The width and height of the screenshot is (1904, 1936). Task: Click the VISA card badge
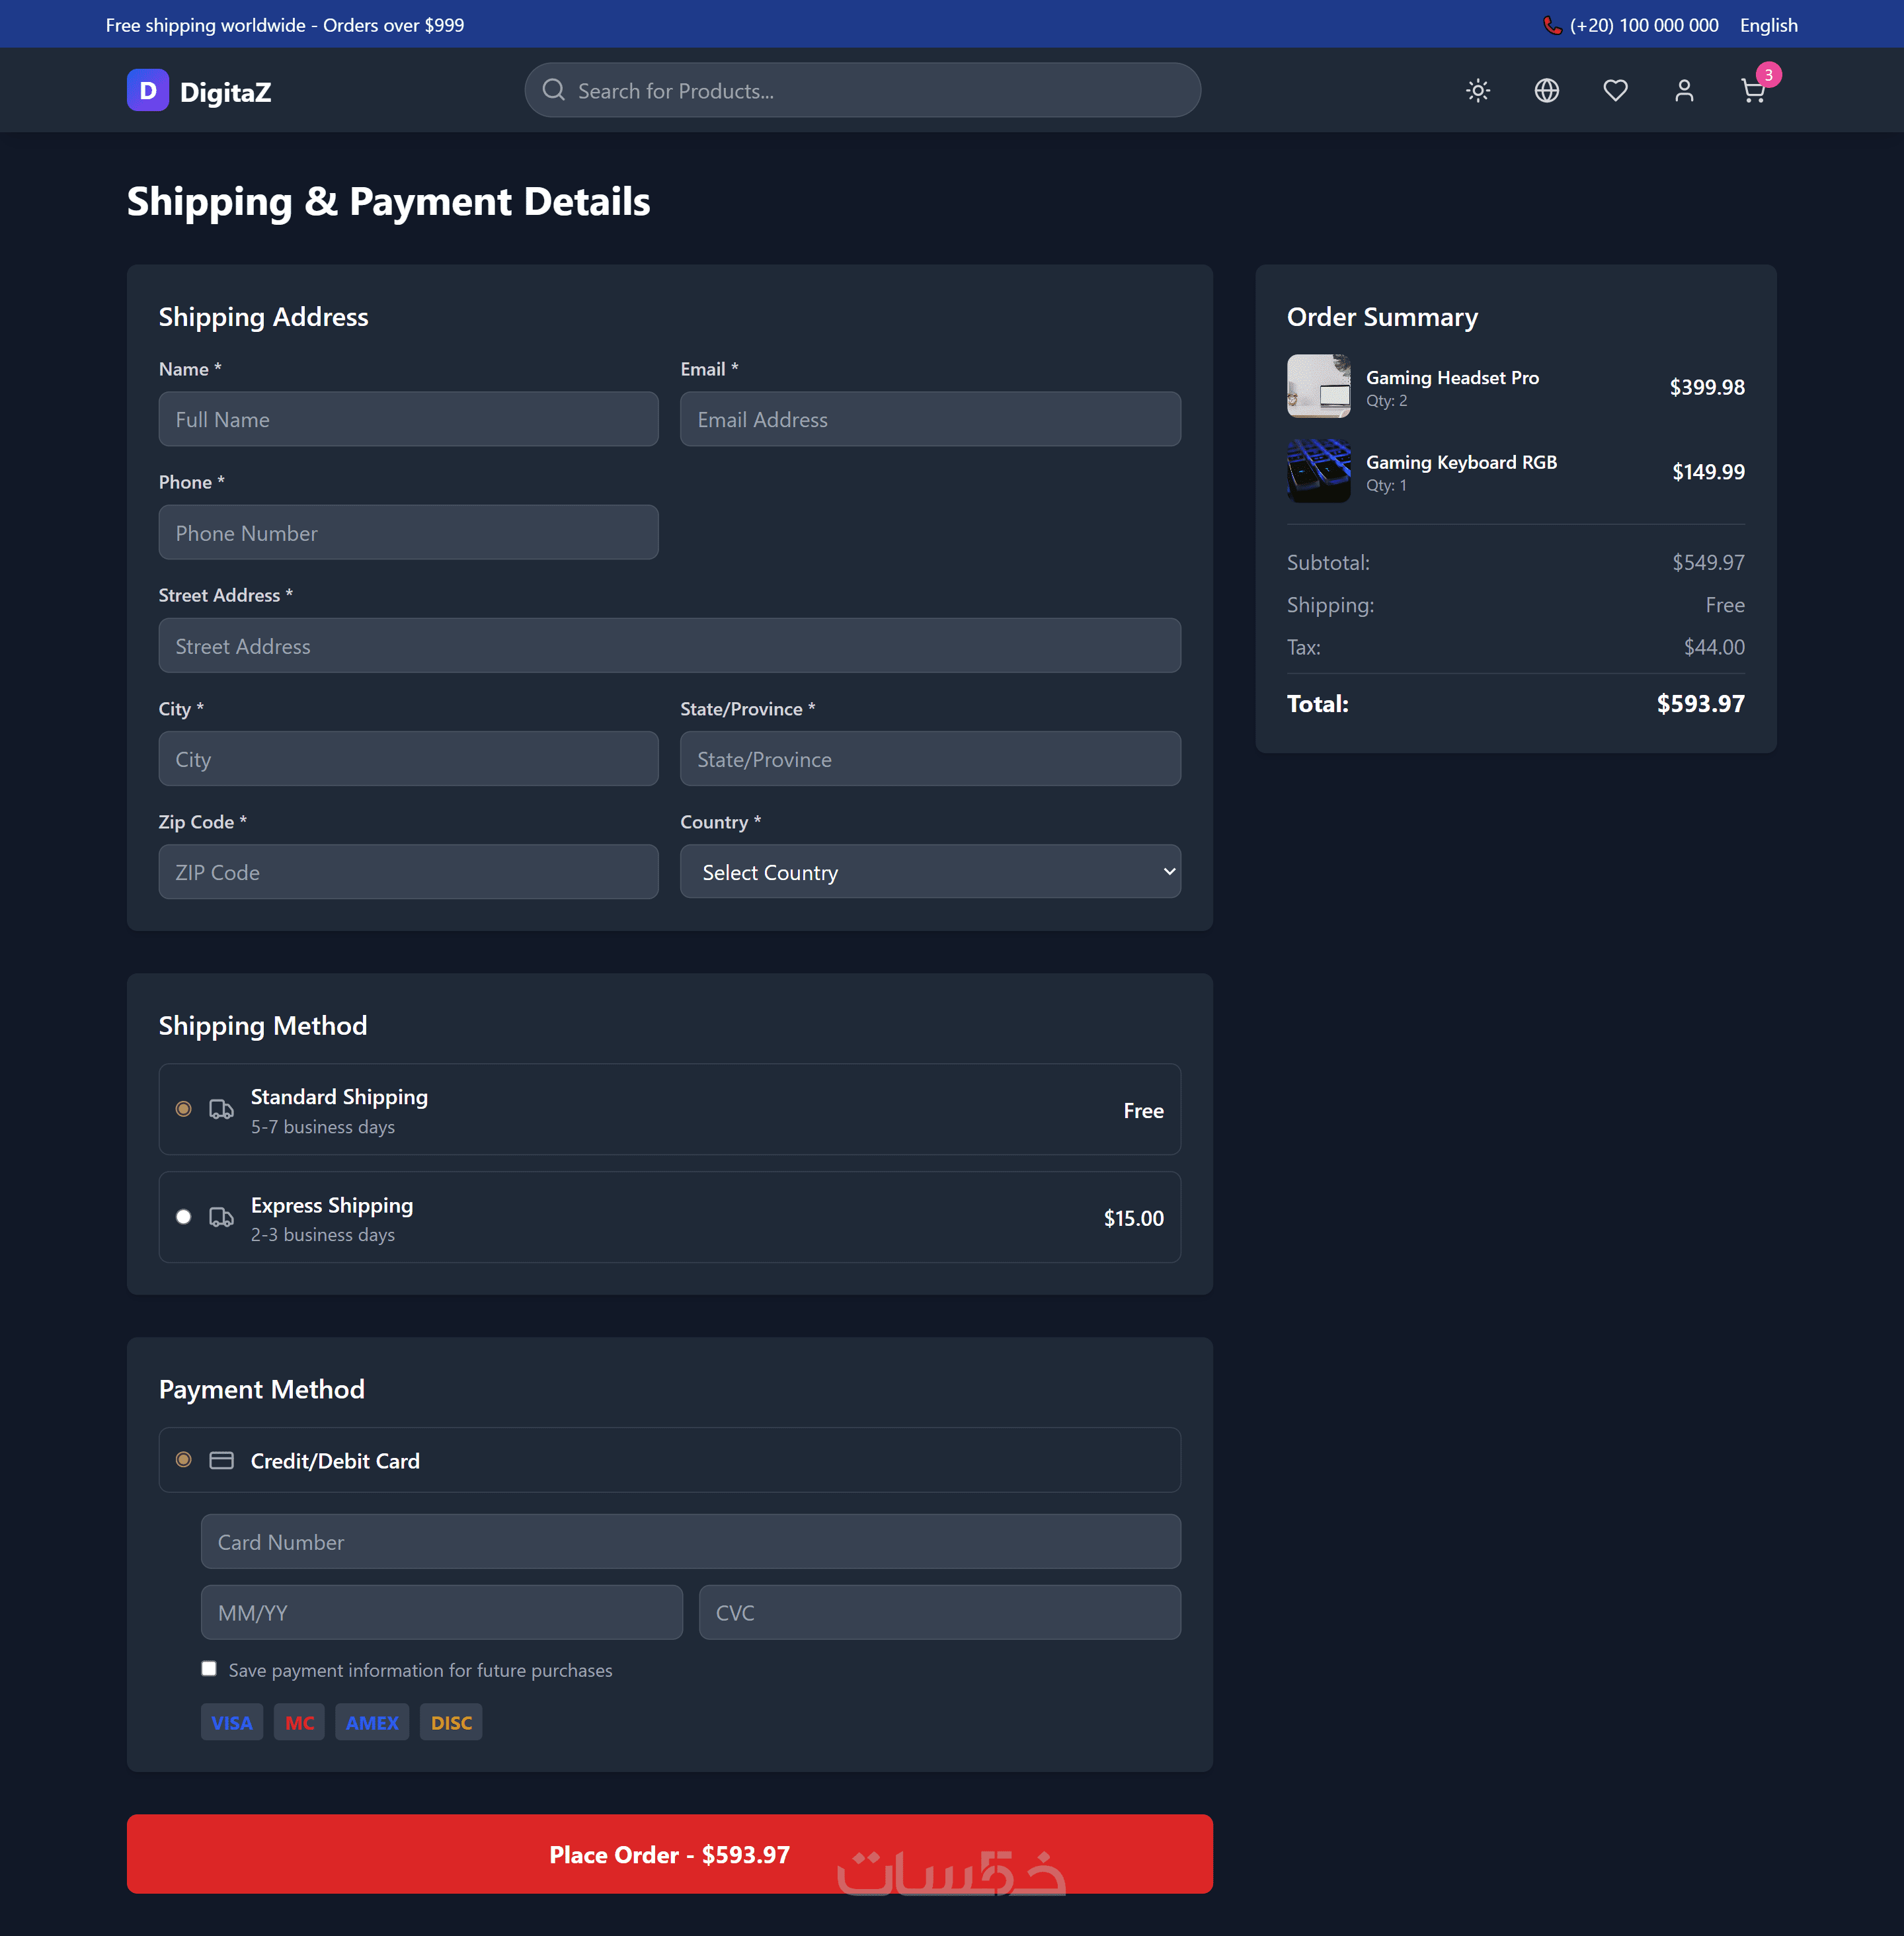(x=231, y=1722)
